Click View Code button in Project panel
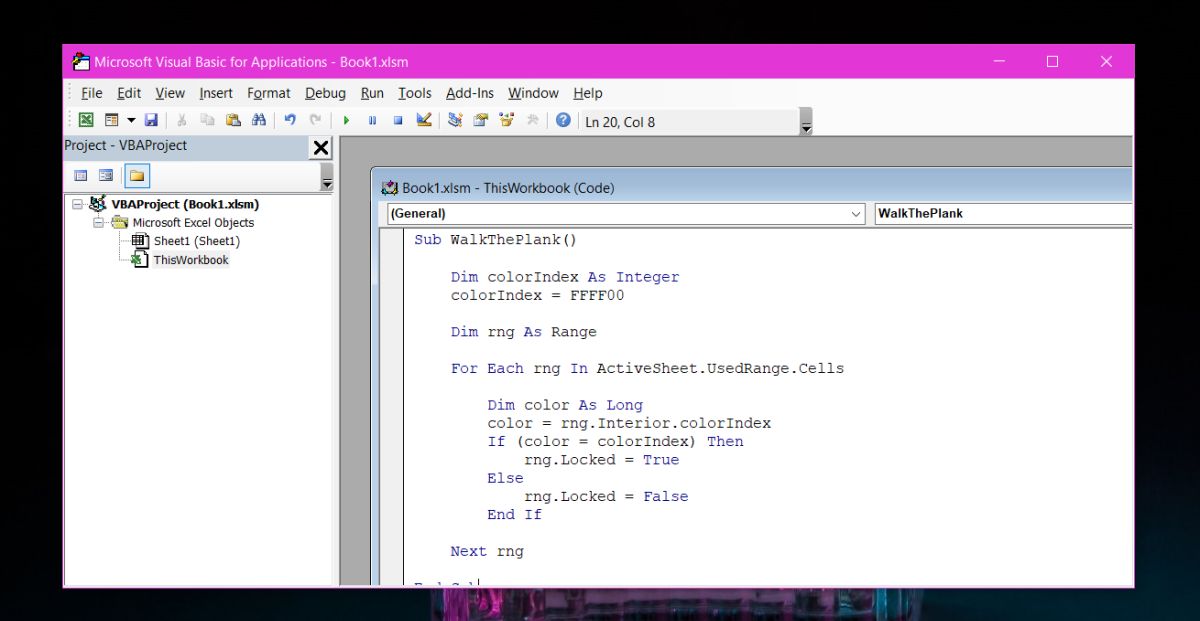 81,176
